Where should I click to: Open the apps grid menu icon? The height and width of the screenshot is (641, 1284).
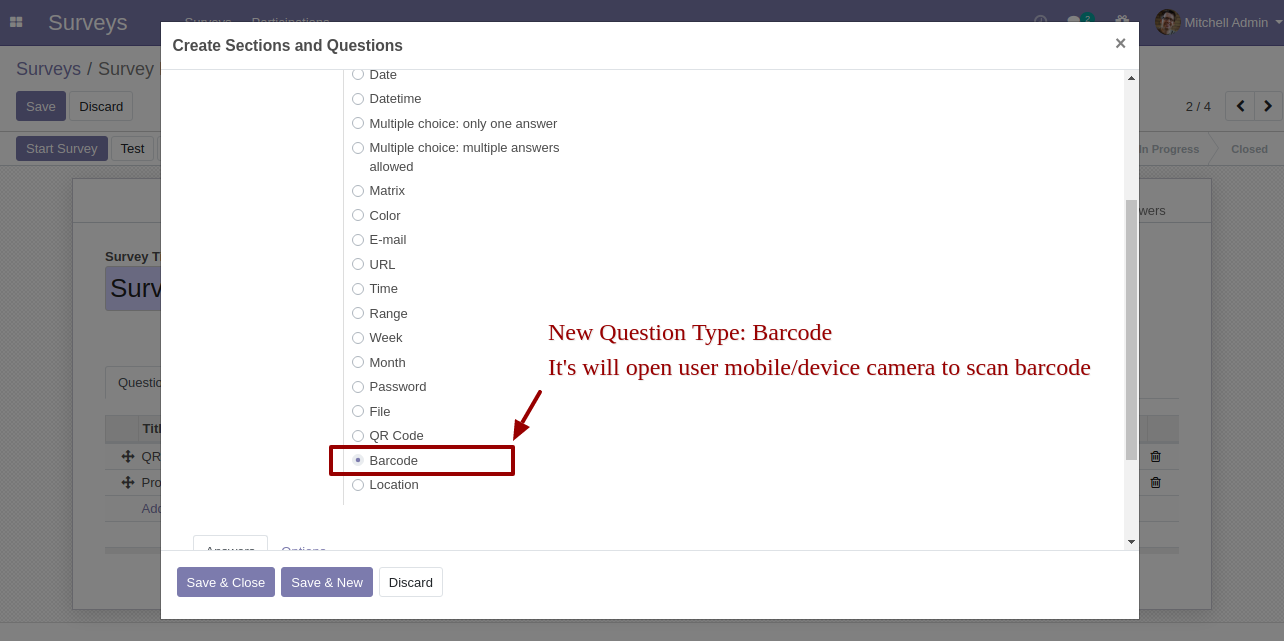[x=16, y=22]
